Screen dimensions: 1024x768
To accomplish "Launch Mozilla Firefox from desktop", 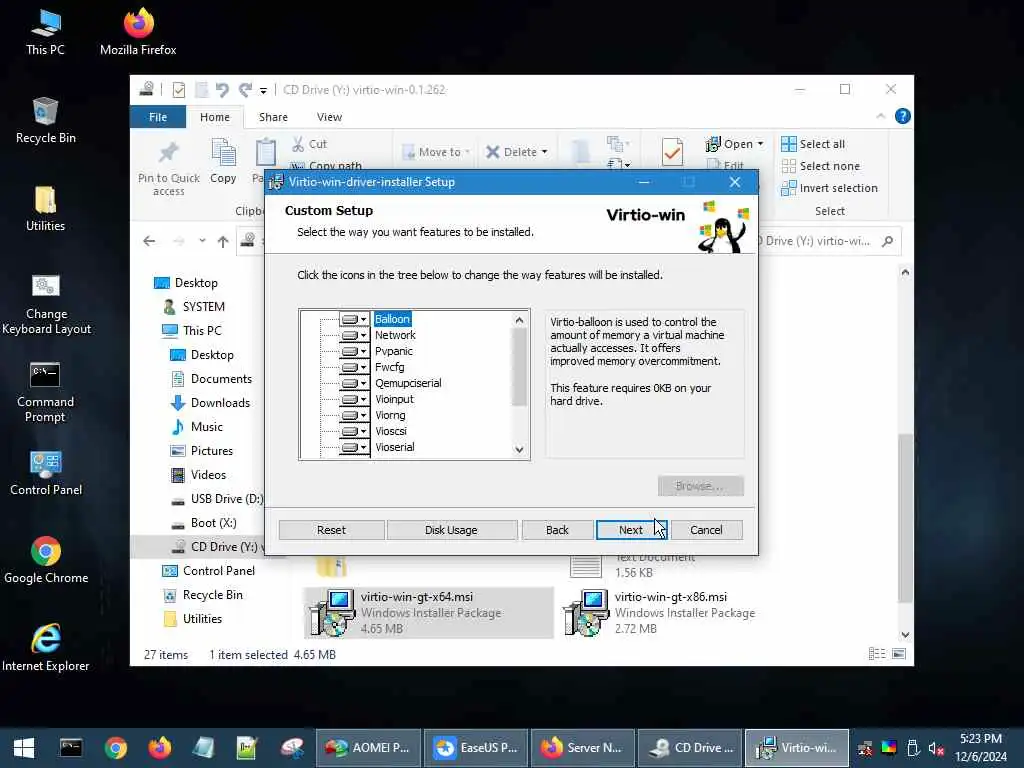I will point(138,33).
